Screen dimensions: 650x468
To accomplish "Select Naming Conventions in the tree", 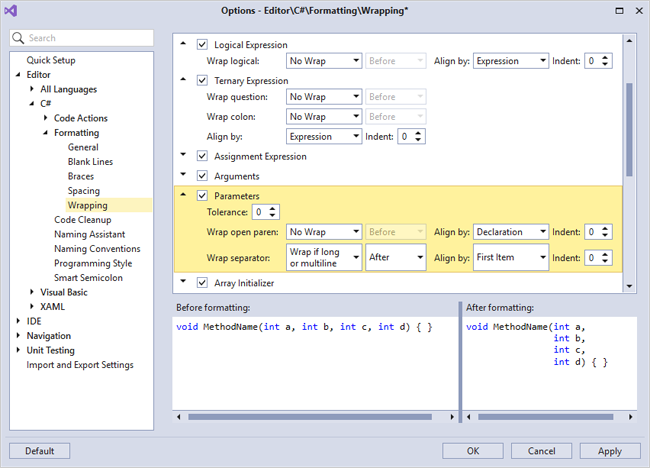I will coord(97,249).
